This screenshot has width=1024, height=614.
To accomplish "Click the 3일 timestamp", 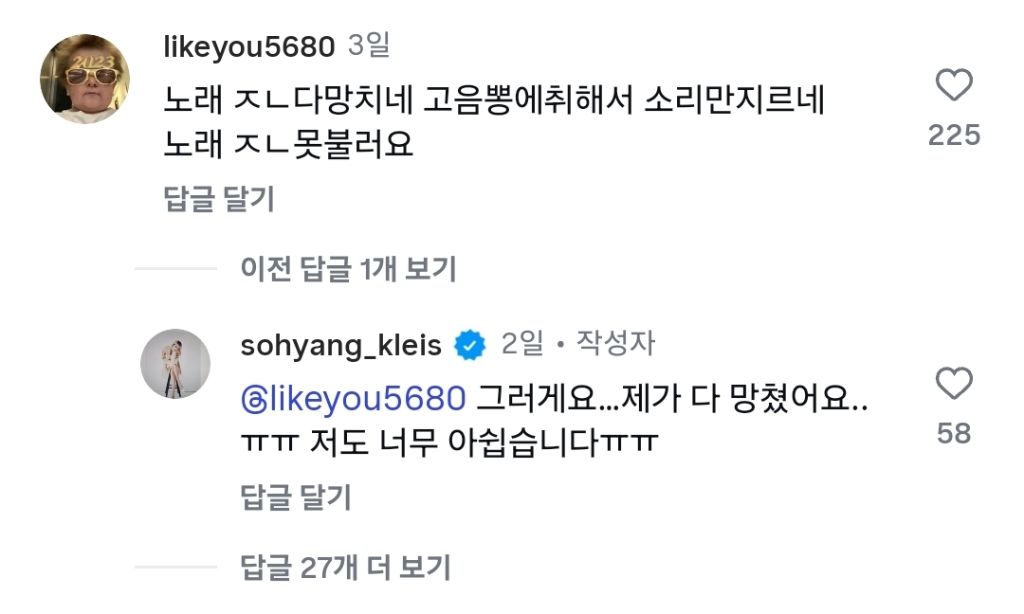I will click(369, 46).
